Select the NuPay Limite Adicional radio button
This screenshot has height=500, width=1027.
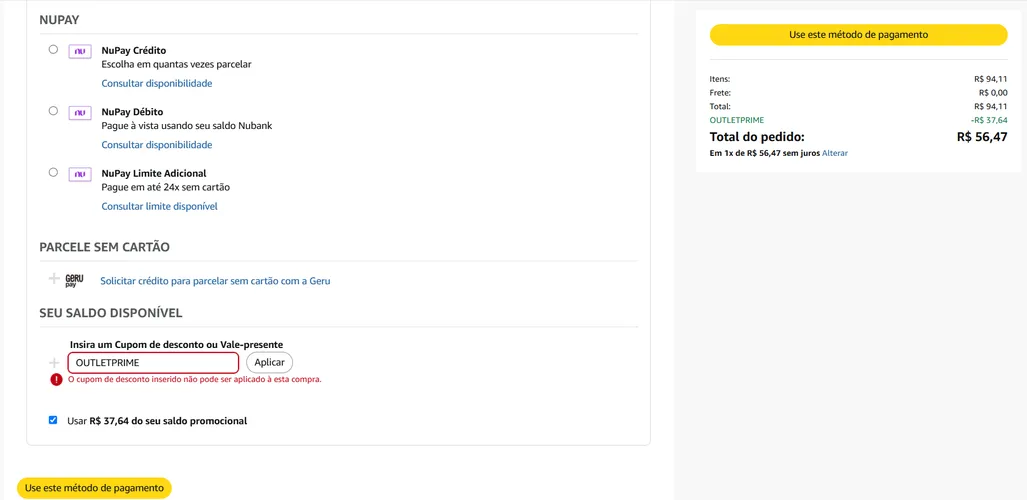pyautogui.click(x=53, y=172)
